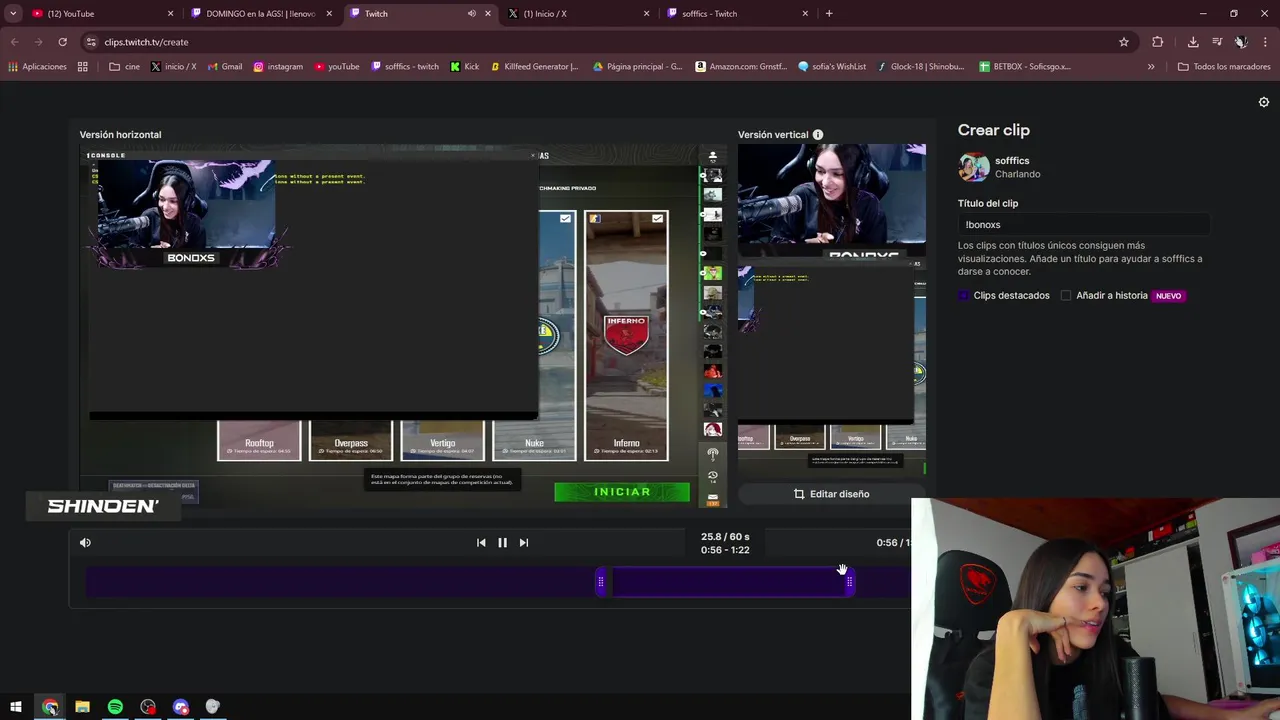1280x720 pixels.
Task: Skip to clip end
Action: pyautogui.click(x=523, y=543)
